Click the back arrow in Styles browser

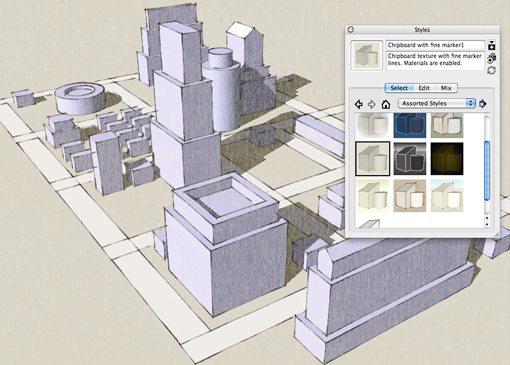click(x=359, y=104)
